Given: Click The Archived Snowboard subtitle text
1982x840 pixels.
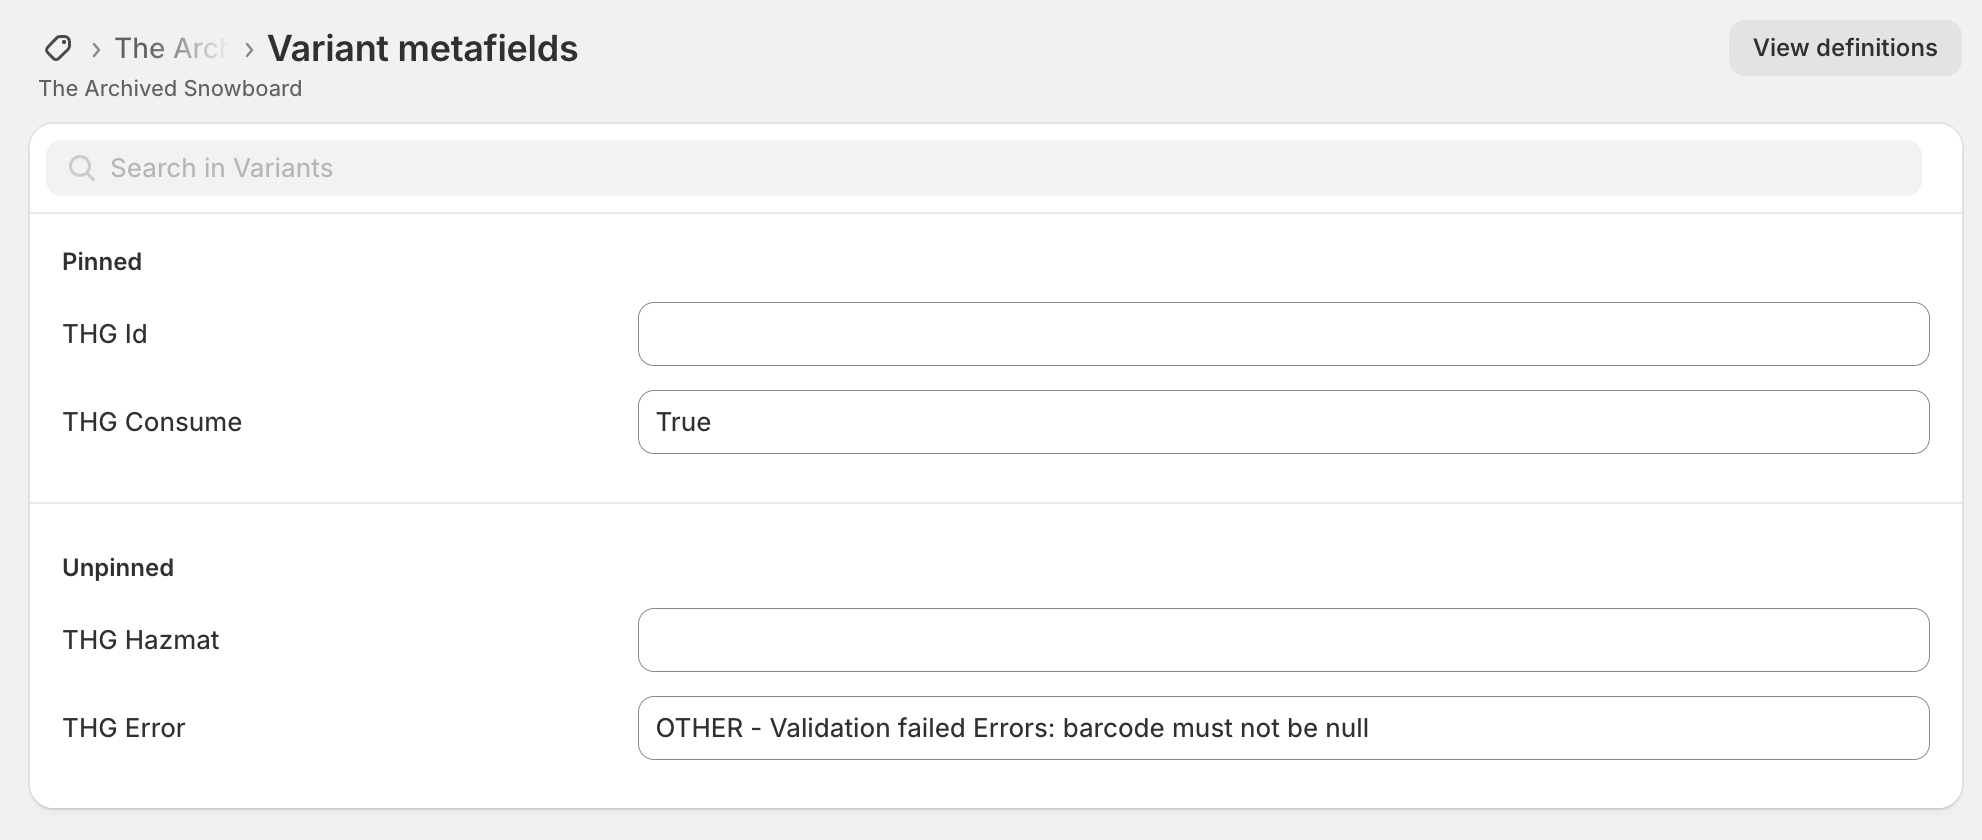Looking at the screenshot, I should pos(170,88).
